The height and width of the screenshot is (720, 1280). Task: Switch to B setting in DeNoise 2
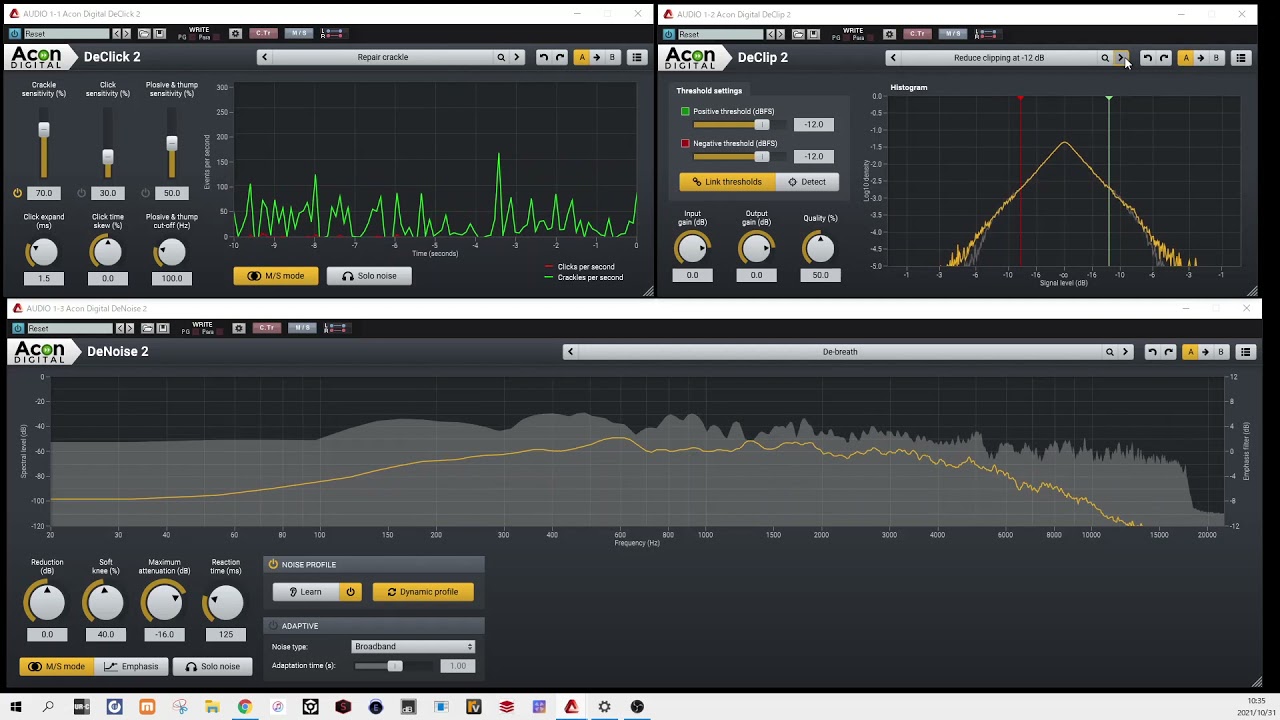point(1220,352)
